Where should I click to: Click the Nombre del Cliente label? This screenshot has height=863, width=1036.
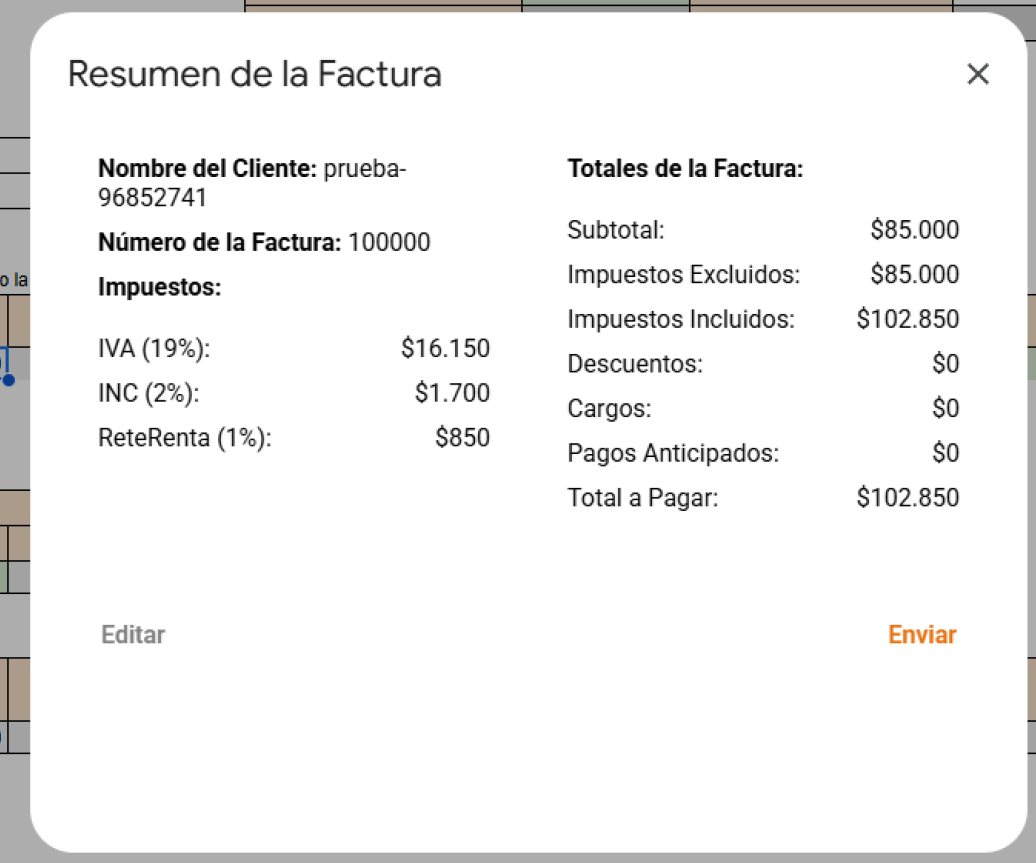(x=207, y=169)
